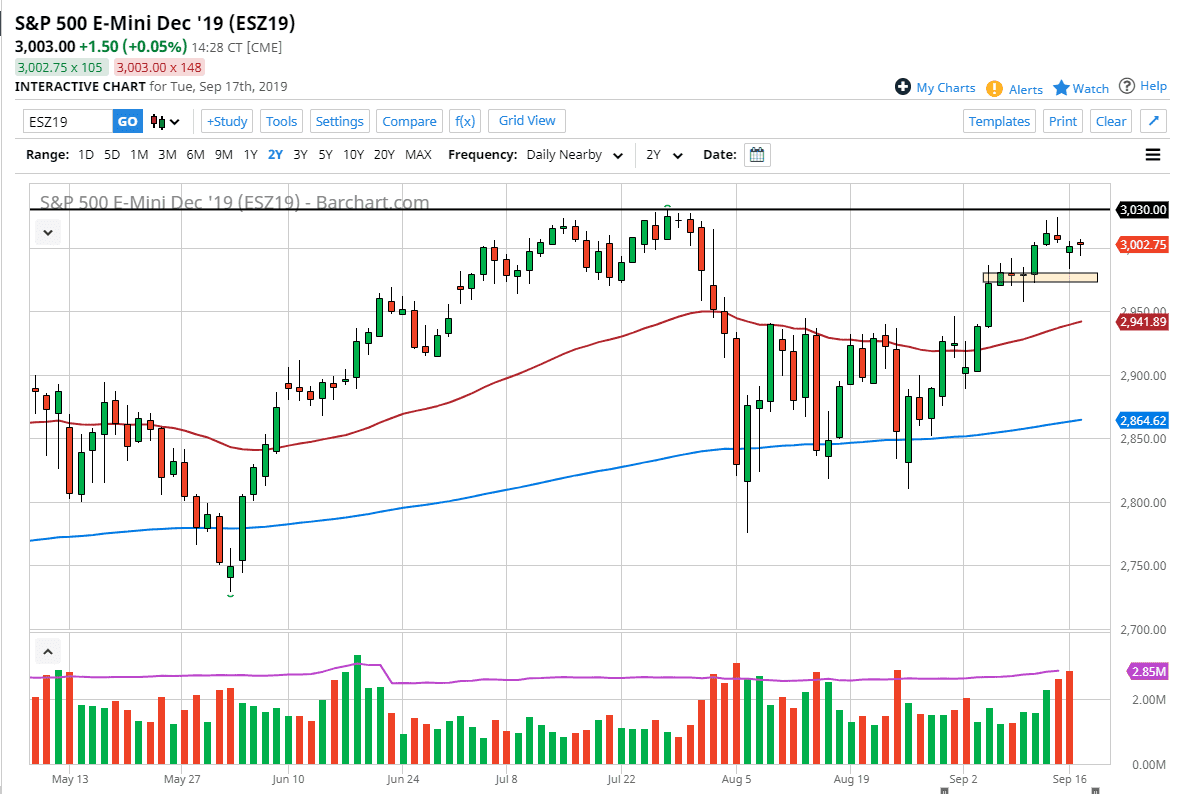Open Help via the question mark icon
The width and height of the screenshot is (1179, 794).
1127,86
